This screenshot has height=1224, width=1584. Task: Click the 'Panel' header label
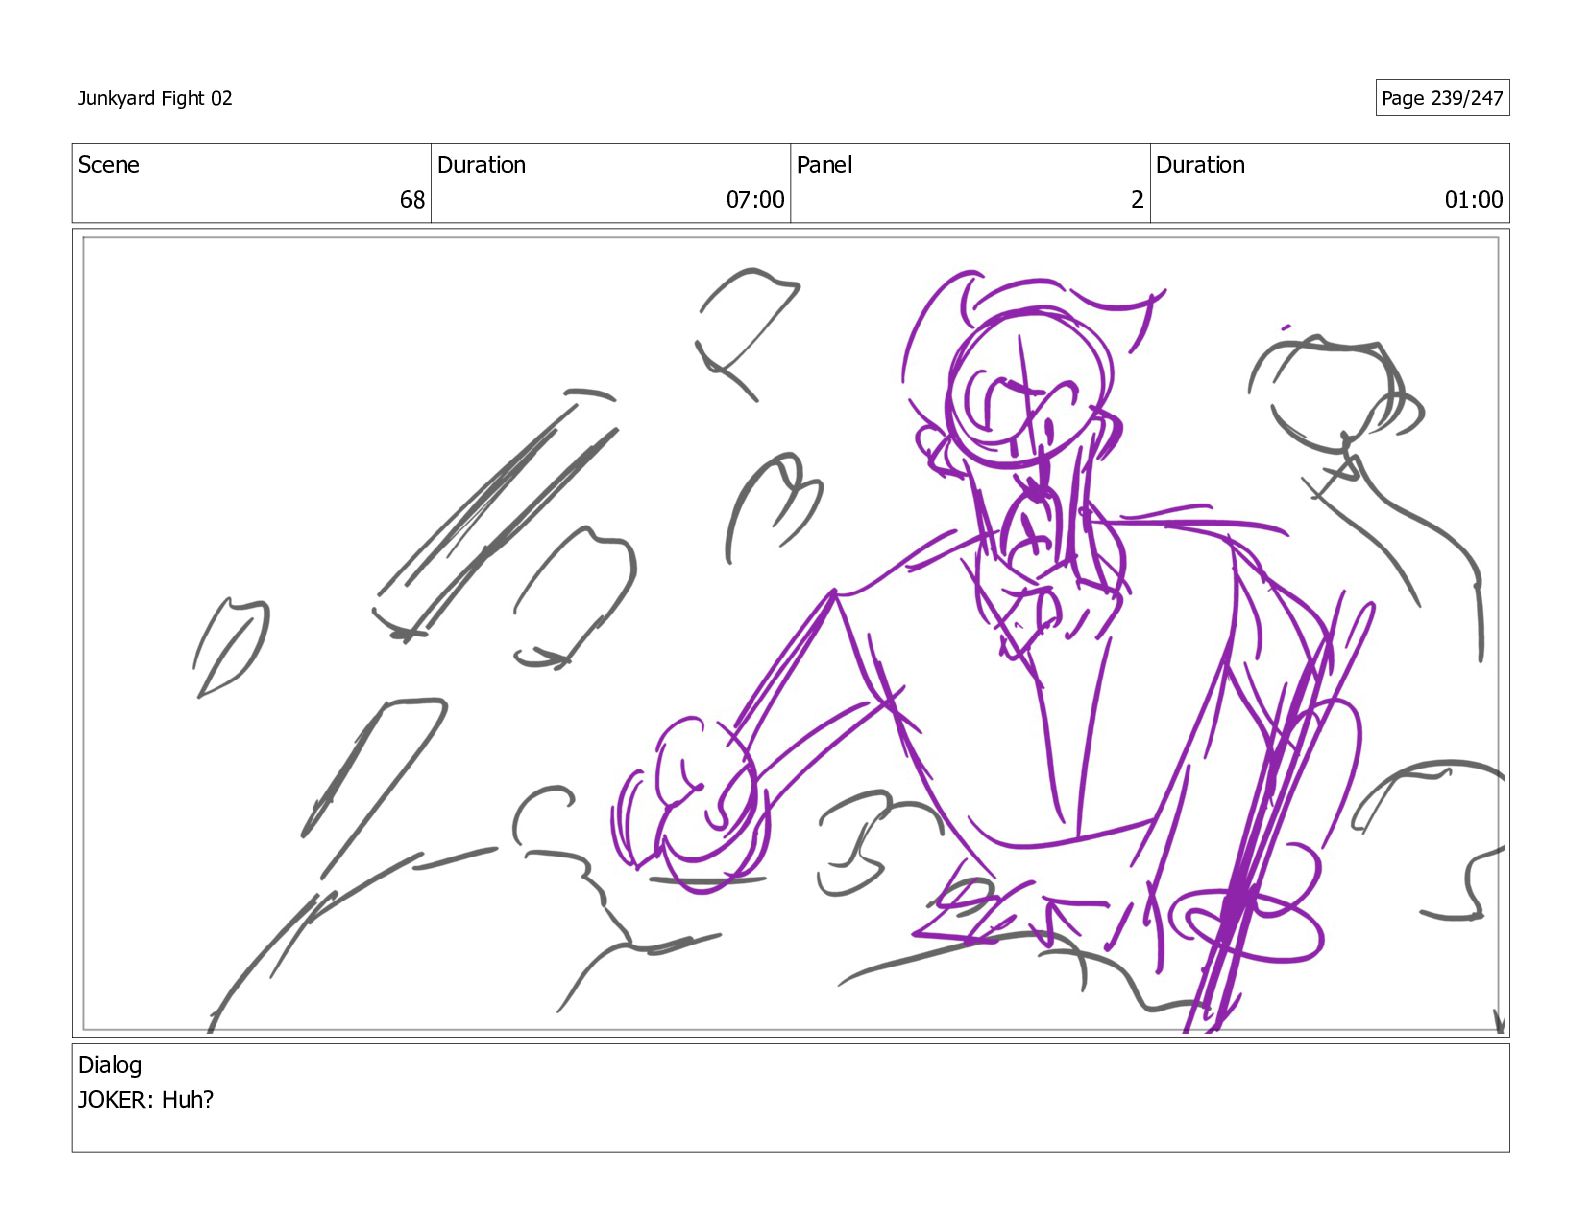pyautogui.click(x=824, y=165)
